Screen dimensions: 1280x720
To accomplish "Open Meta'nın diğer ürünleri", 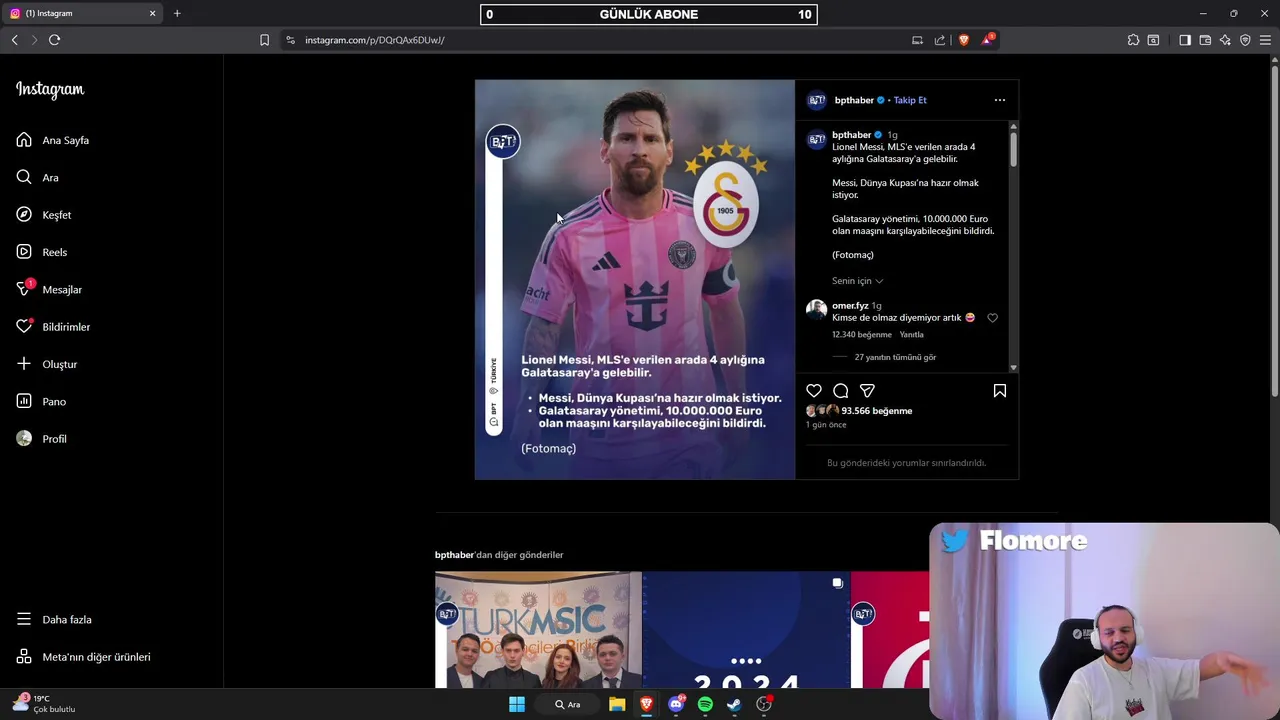I will (x=84, y=657).
